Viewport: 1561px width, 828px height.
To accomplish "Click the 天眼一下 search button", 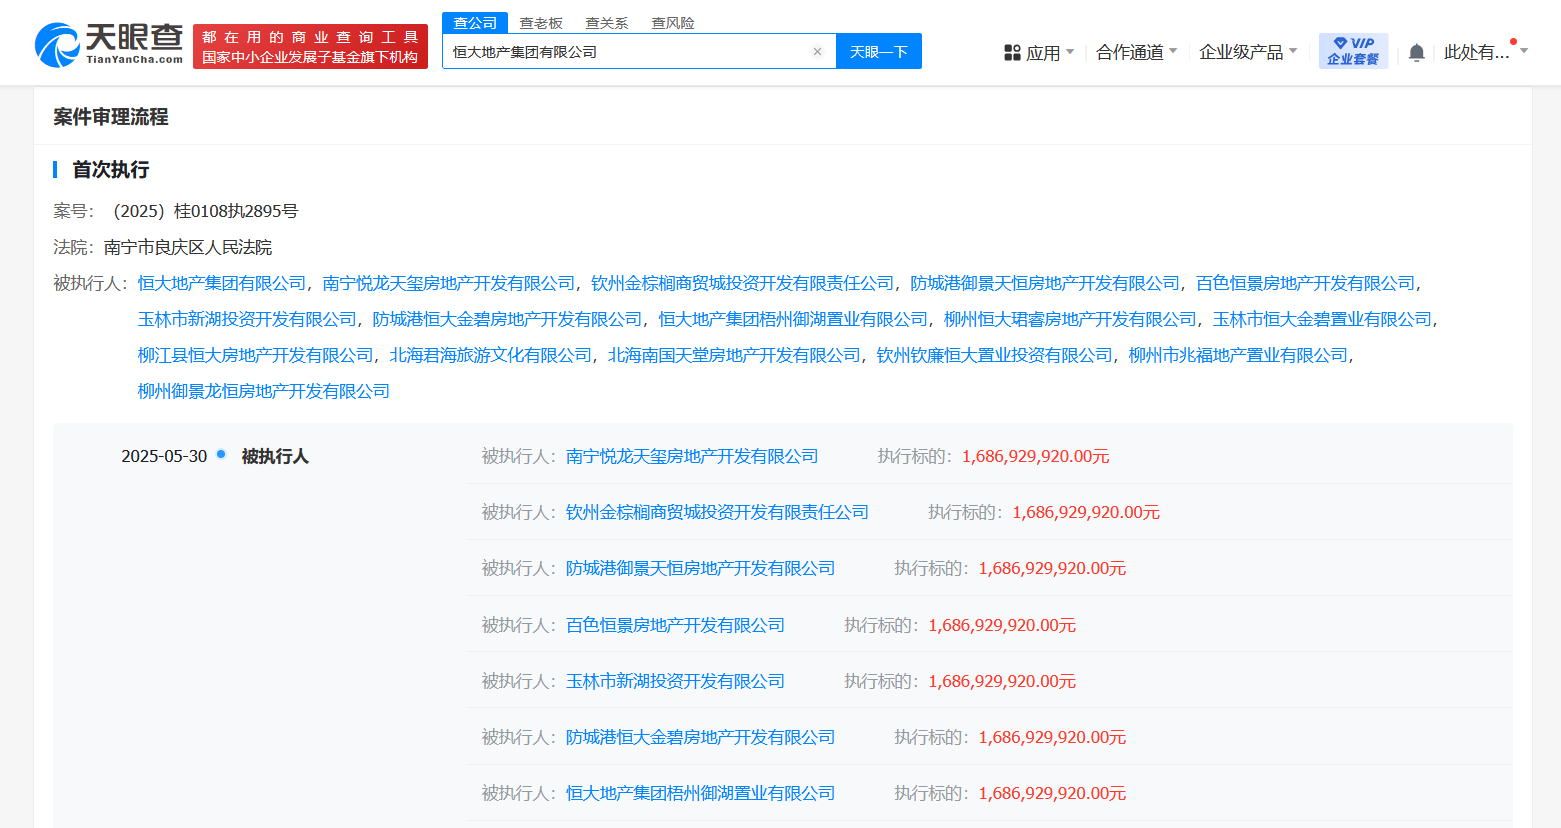I will tap(879, 51).
